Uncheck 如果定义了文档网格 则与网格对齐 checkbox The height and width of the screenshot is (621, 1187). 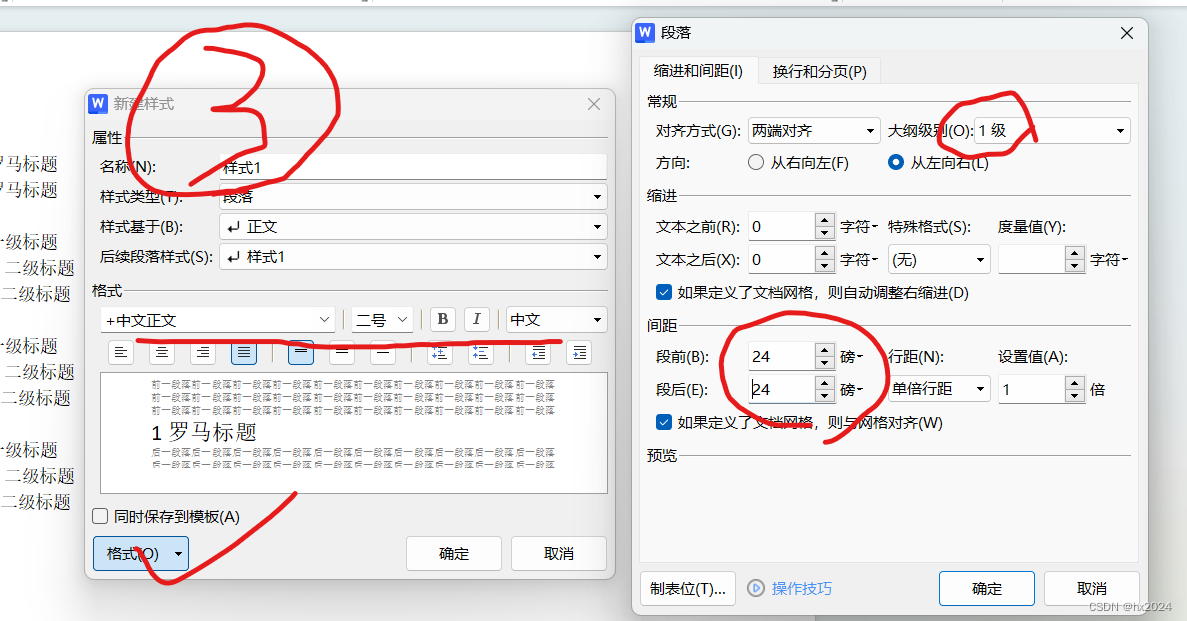click(664, 422)
